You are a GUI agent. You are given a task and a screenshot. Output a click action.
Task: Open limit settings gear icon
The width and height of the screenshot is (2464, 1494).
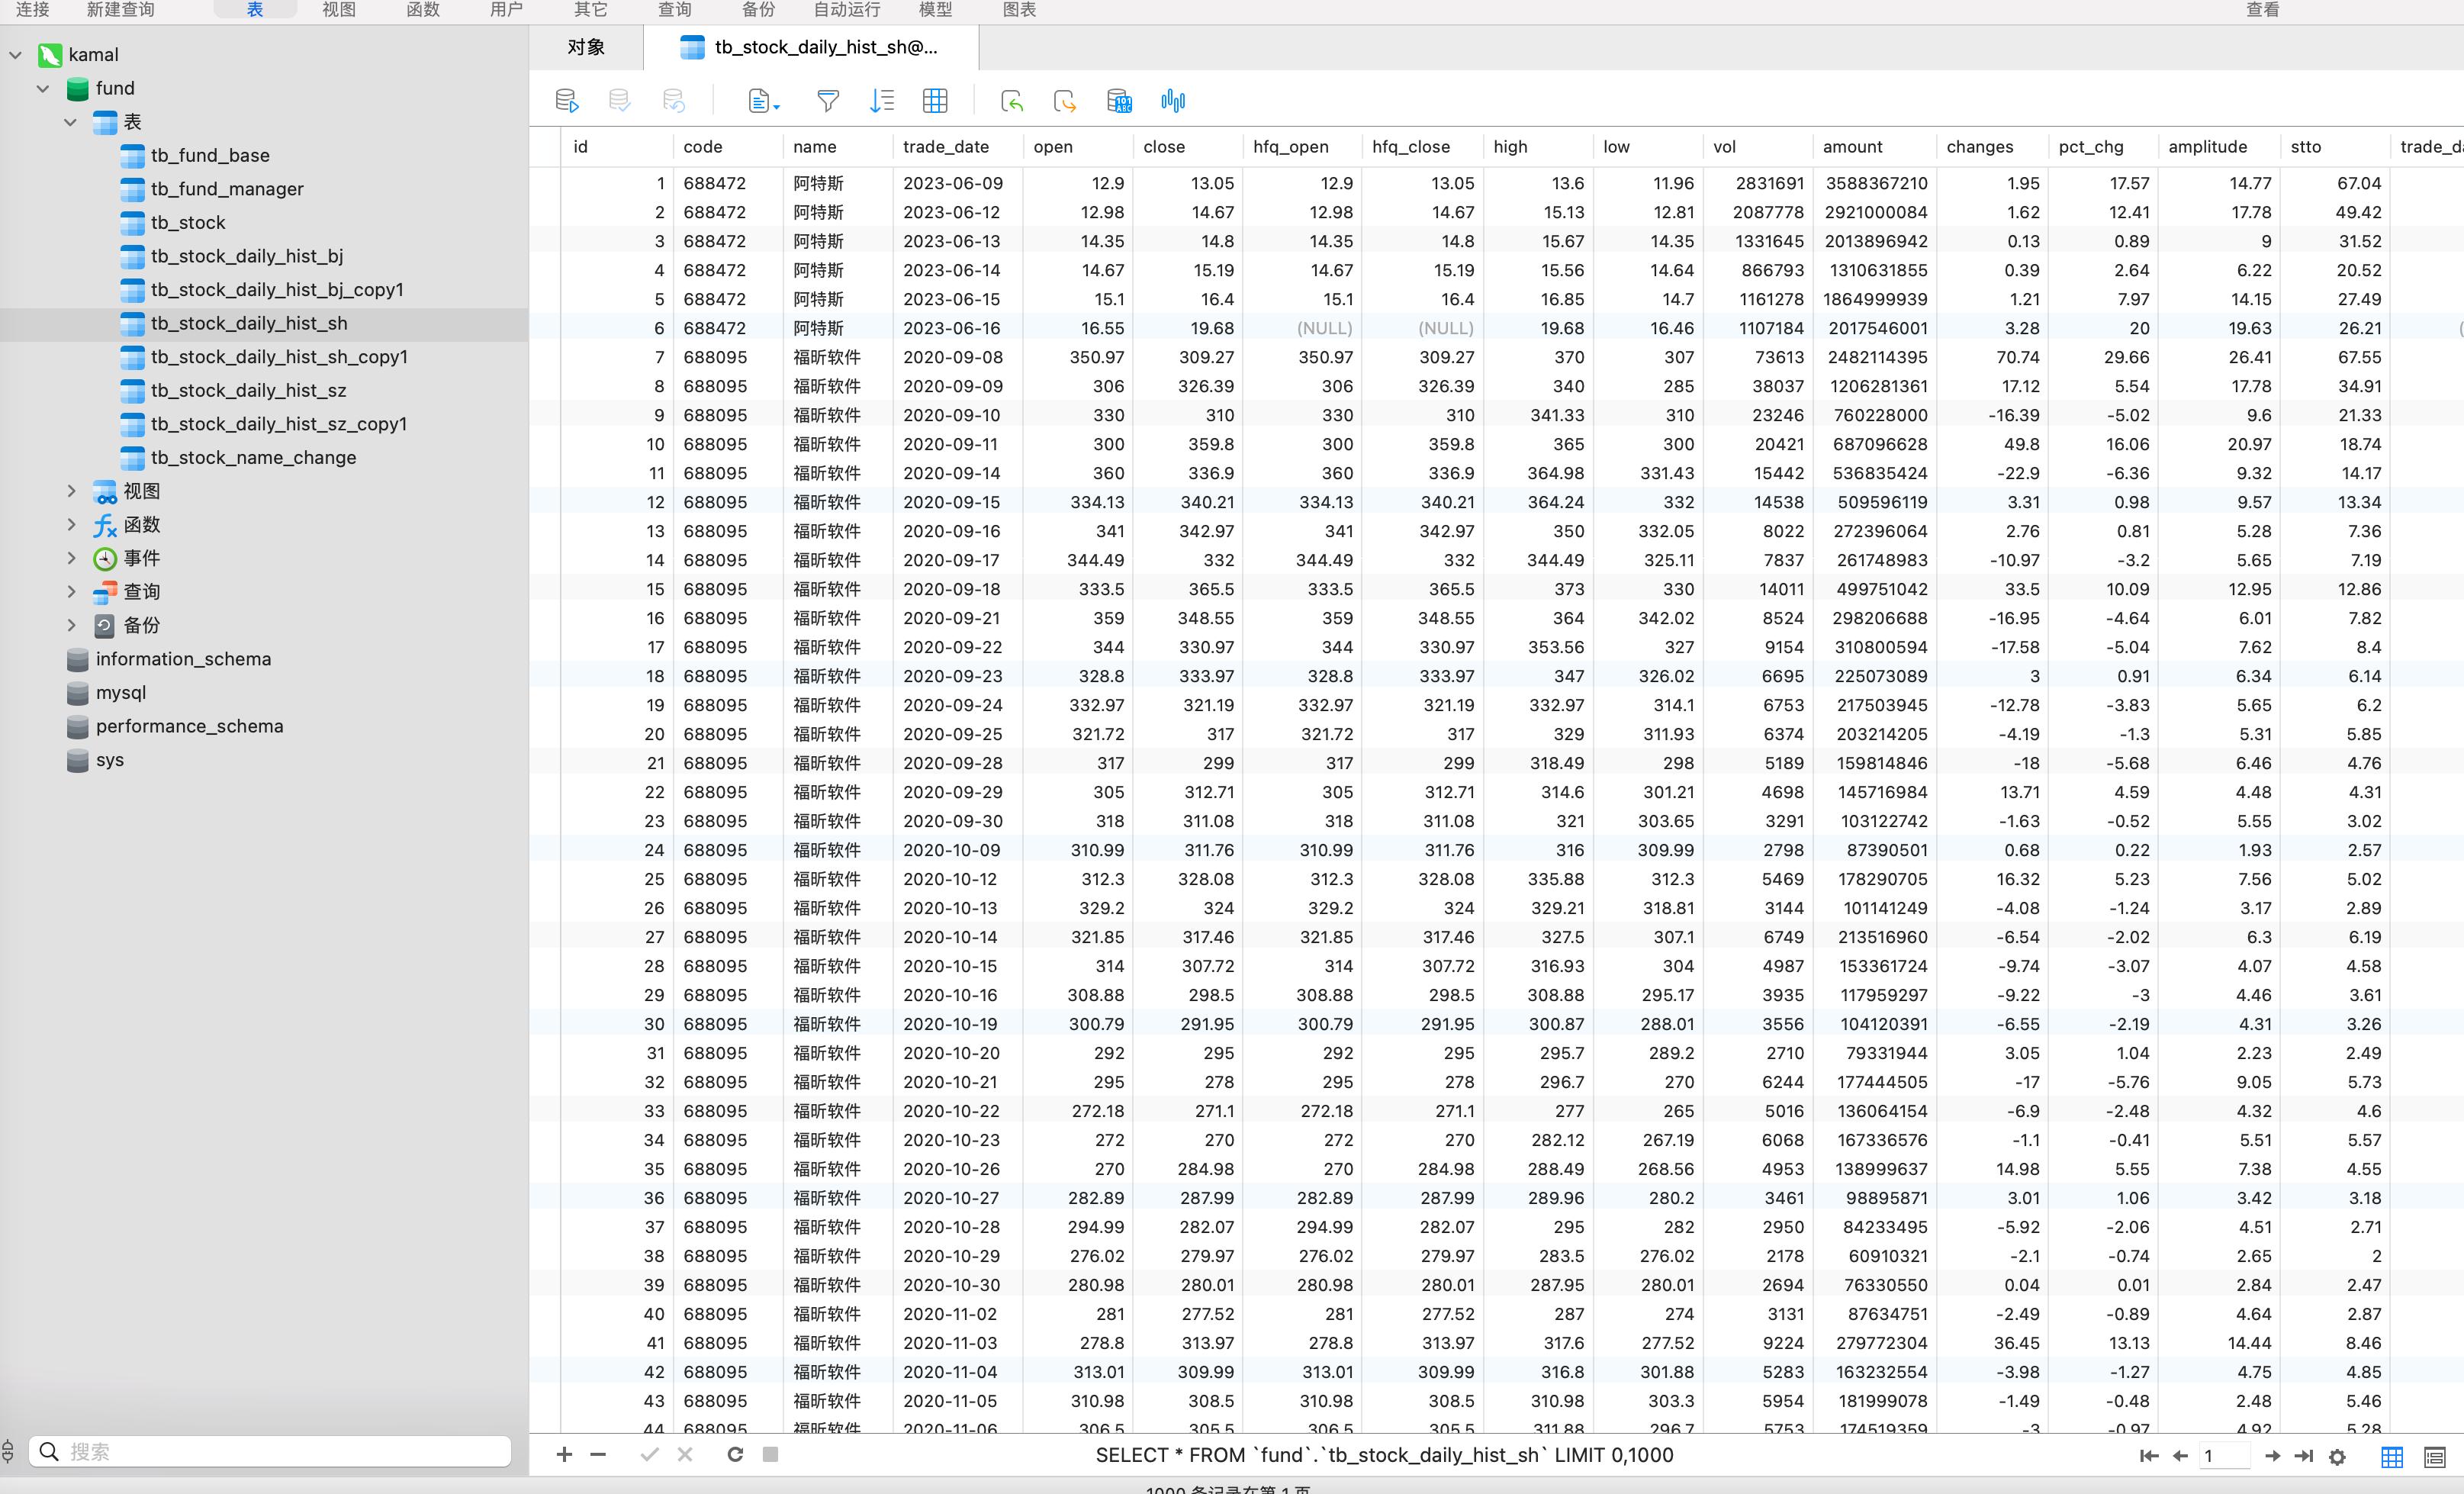(2337, 1457)
